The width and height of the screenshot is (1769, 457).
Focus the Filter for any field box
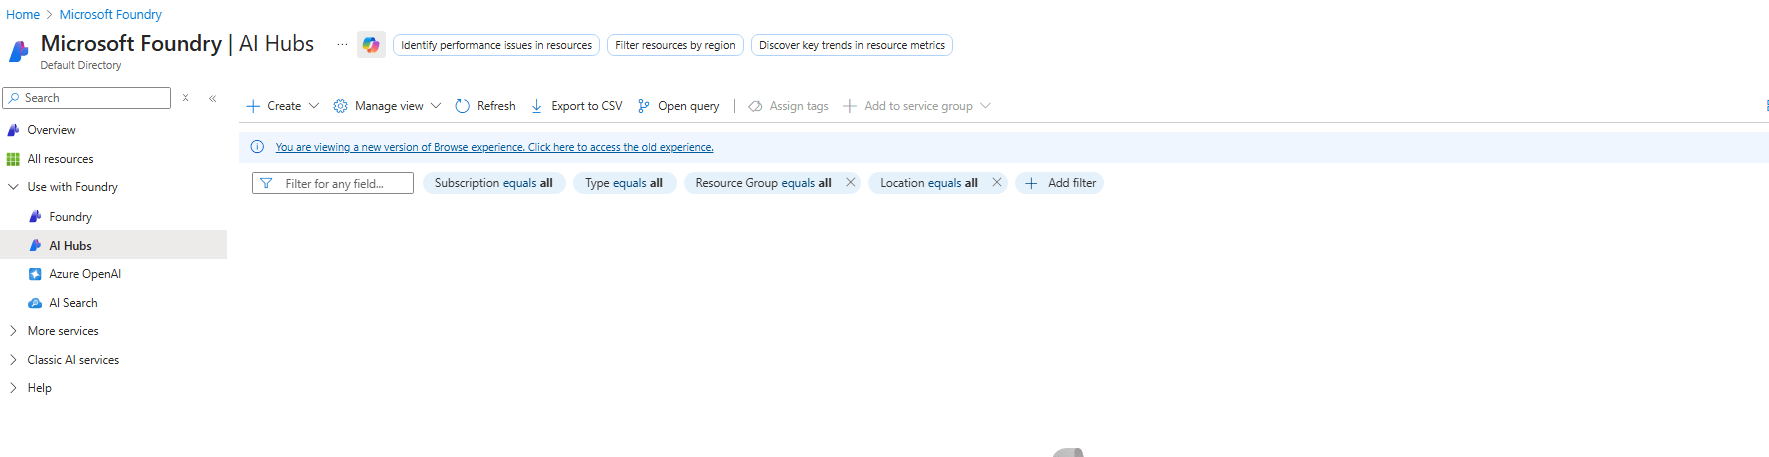point(333,183)
